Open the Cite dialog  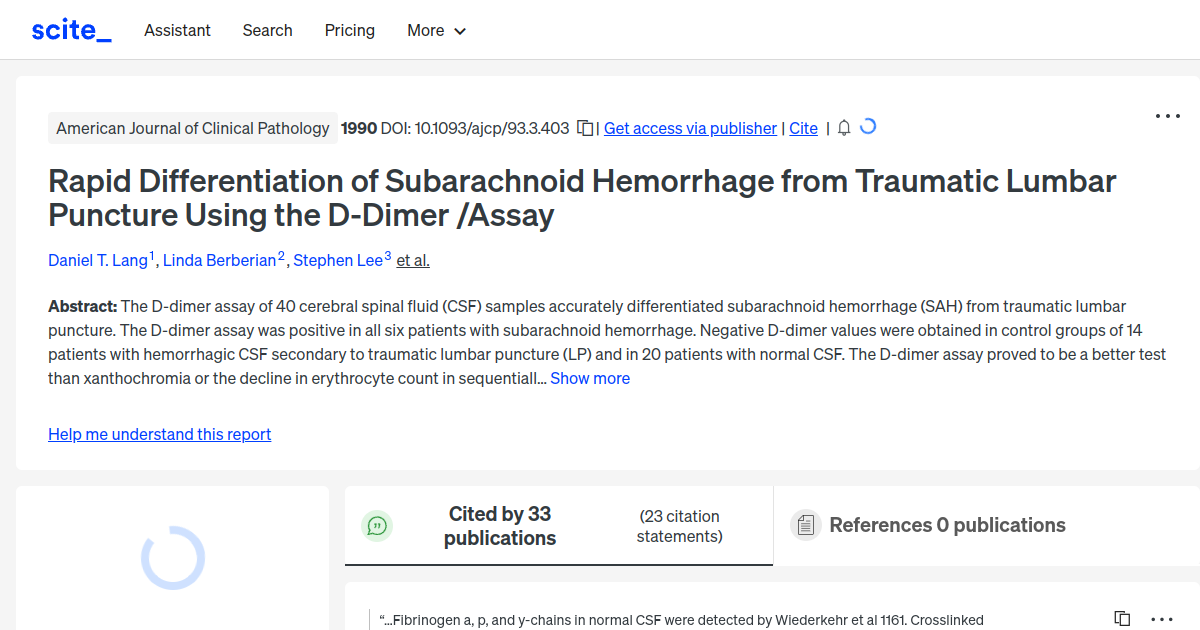pos(803,128)
